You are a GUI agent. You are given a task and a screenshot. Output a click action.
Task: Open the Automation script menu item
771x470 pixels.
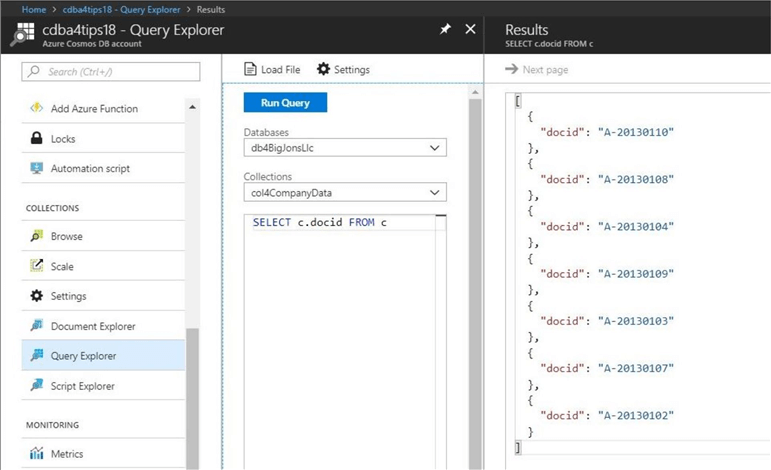coord(103,168)
